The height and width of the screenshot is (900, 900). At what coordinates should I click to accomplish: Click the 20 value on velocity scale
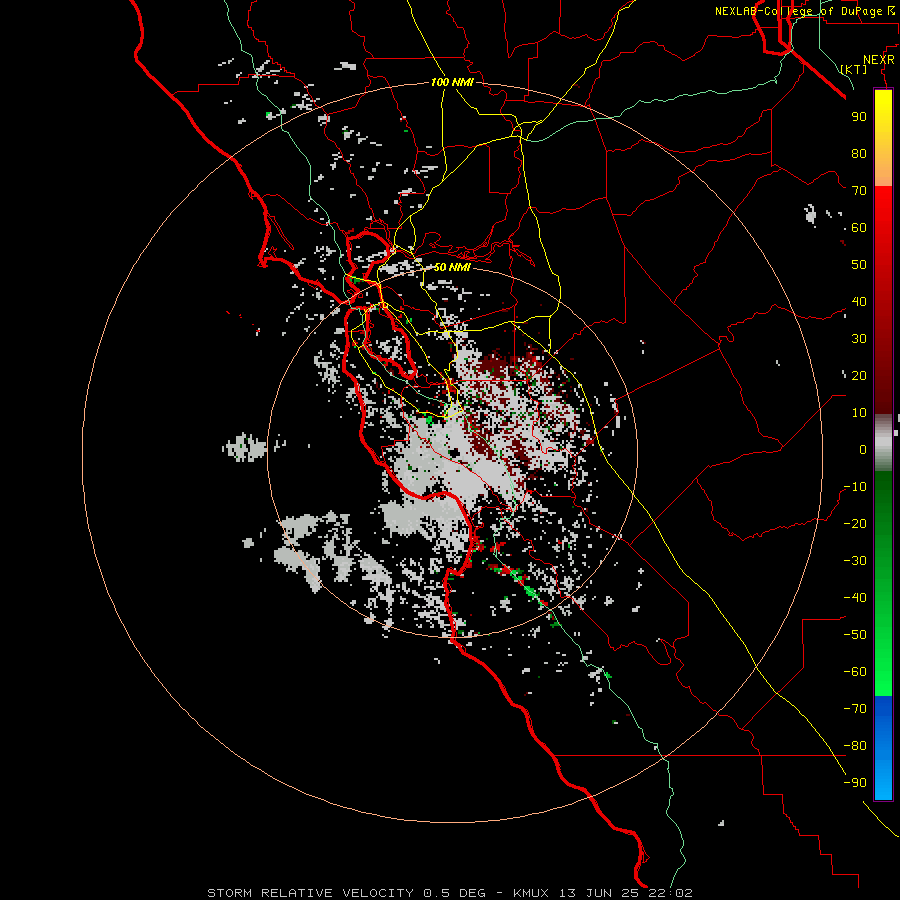[x=859, y=376]
